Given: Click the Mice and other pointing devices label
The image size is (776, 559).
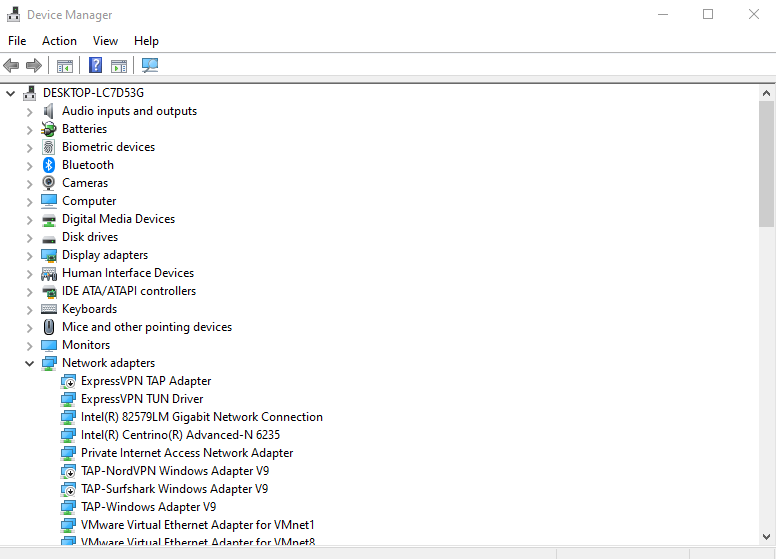Looking at the screenshot, I should 146,327.
